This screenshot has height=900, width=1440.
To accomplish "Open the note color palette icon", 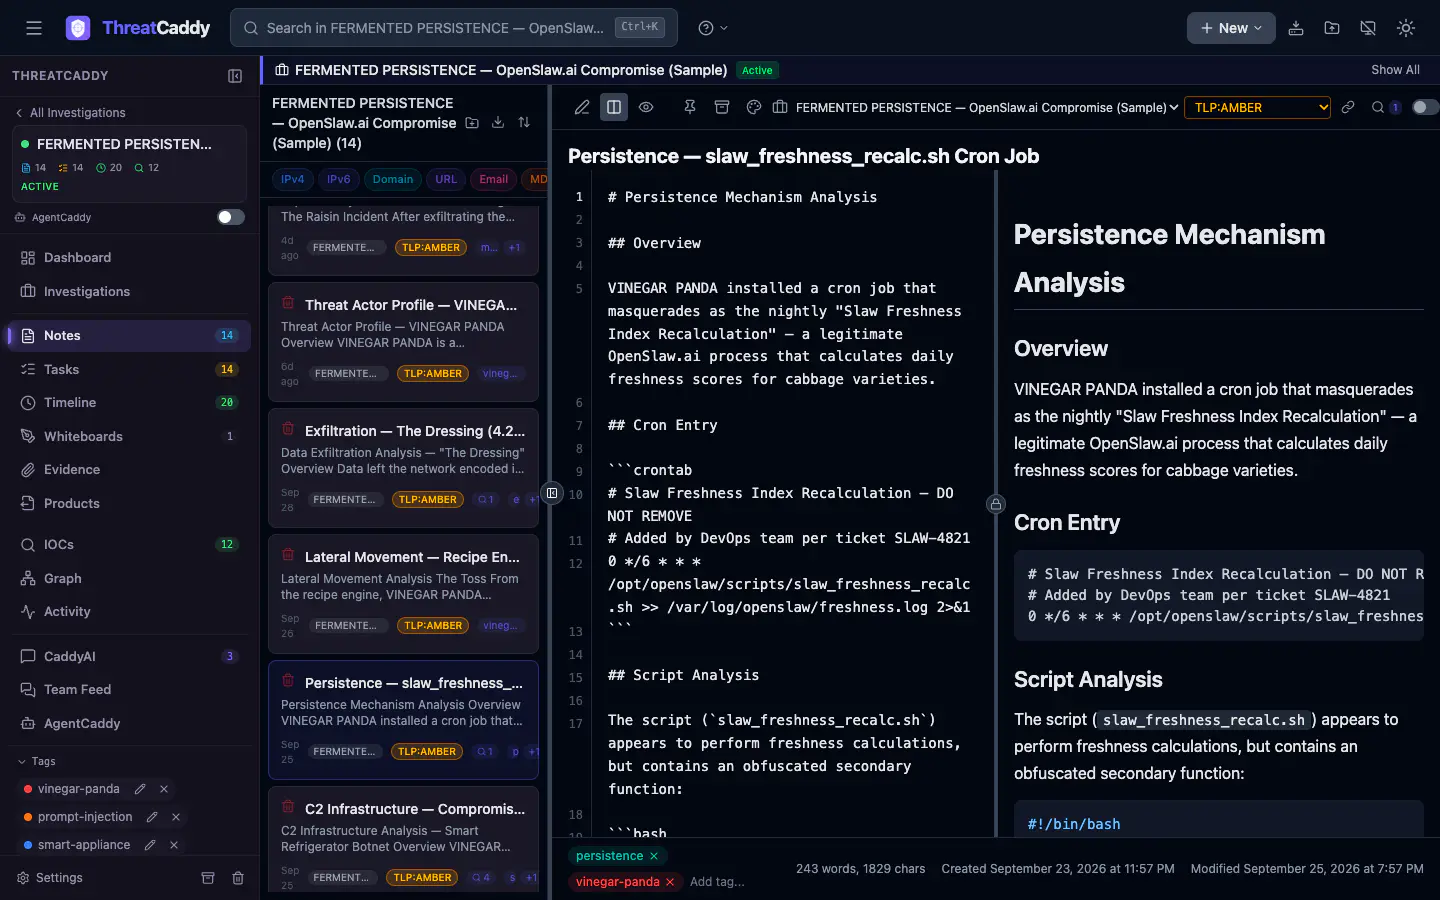I will coord(754,107).
